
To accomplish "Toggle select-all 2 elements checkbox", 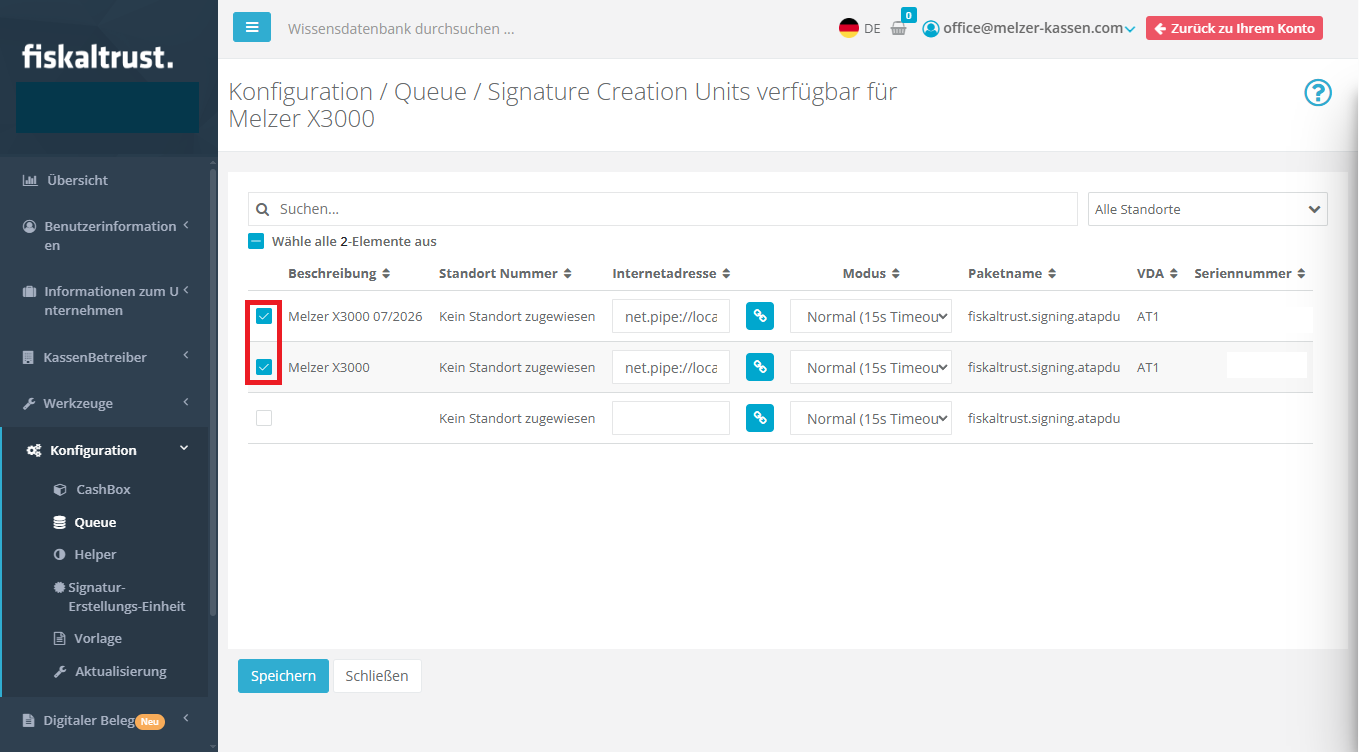I will pyautogui.click(x=256, y=241).
